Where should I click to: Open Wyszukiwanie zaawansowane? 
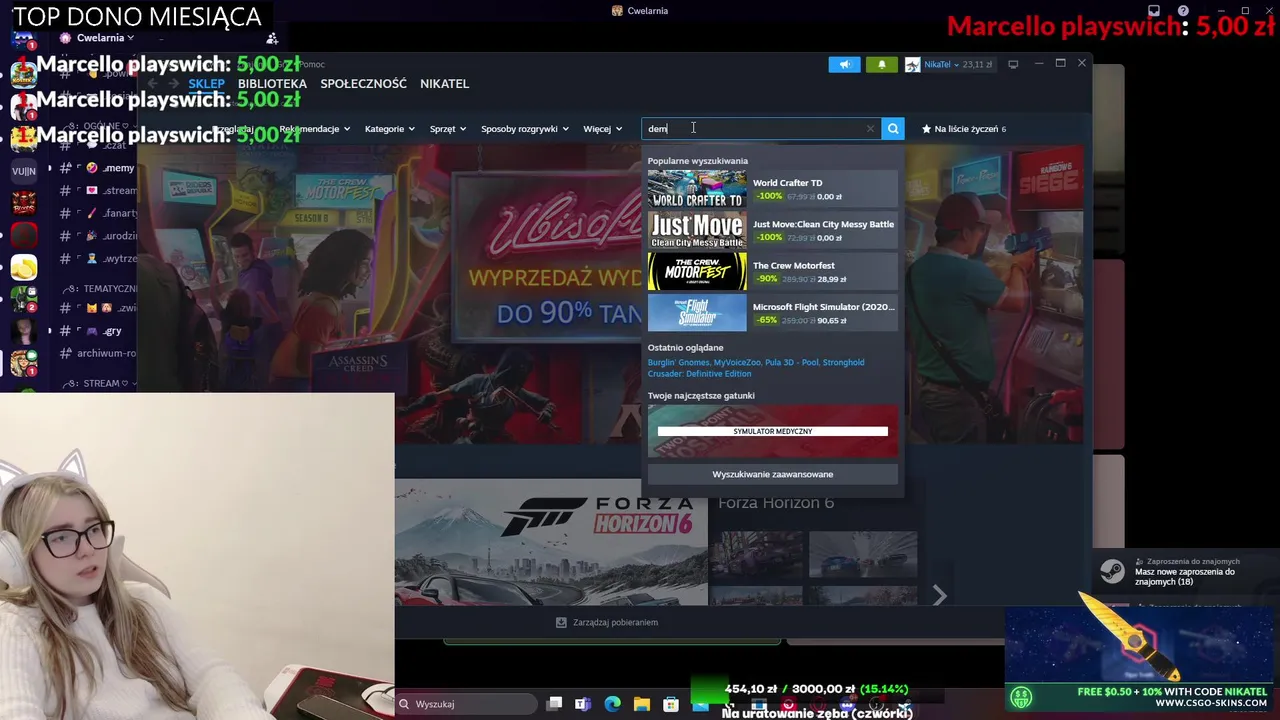tap(772, 474)
